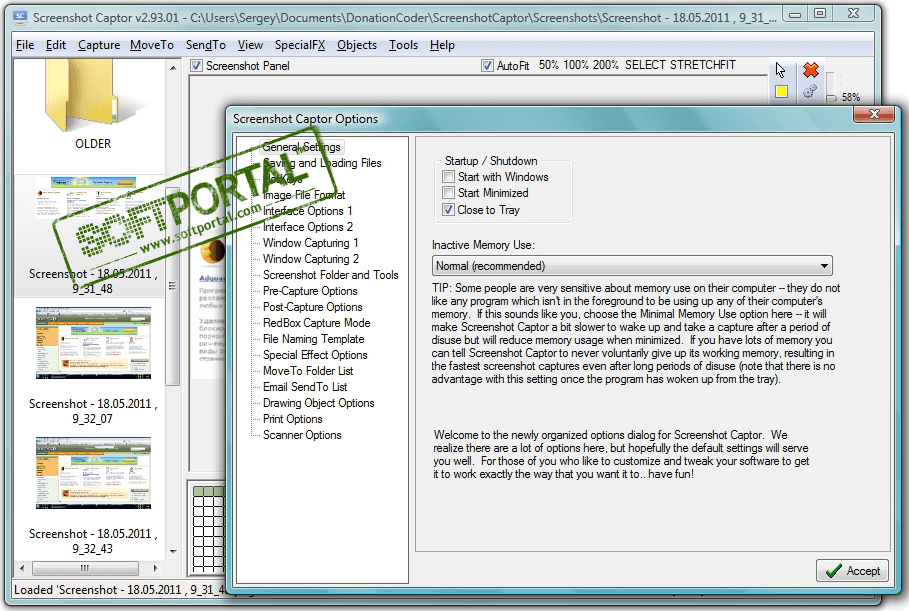
Task: Open the Tools menu
Action: (x=403, y=45)
